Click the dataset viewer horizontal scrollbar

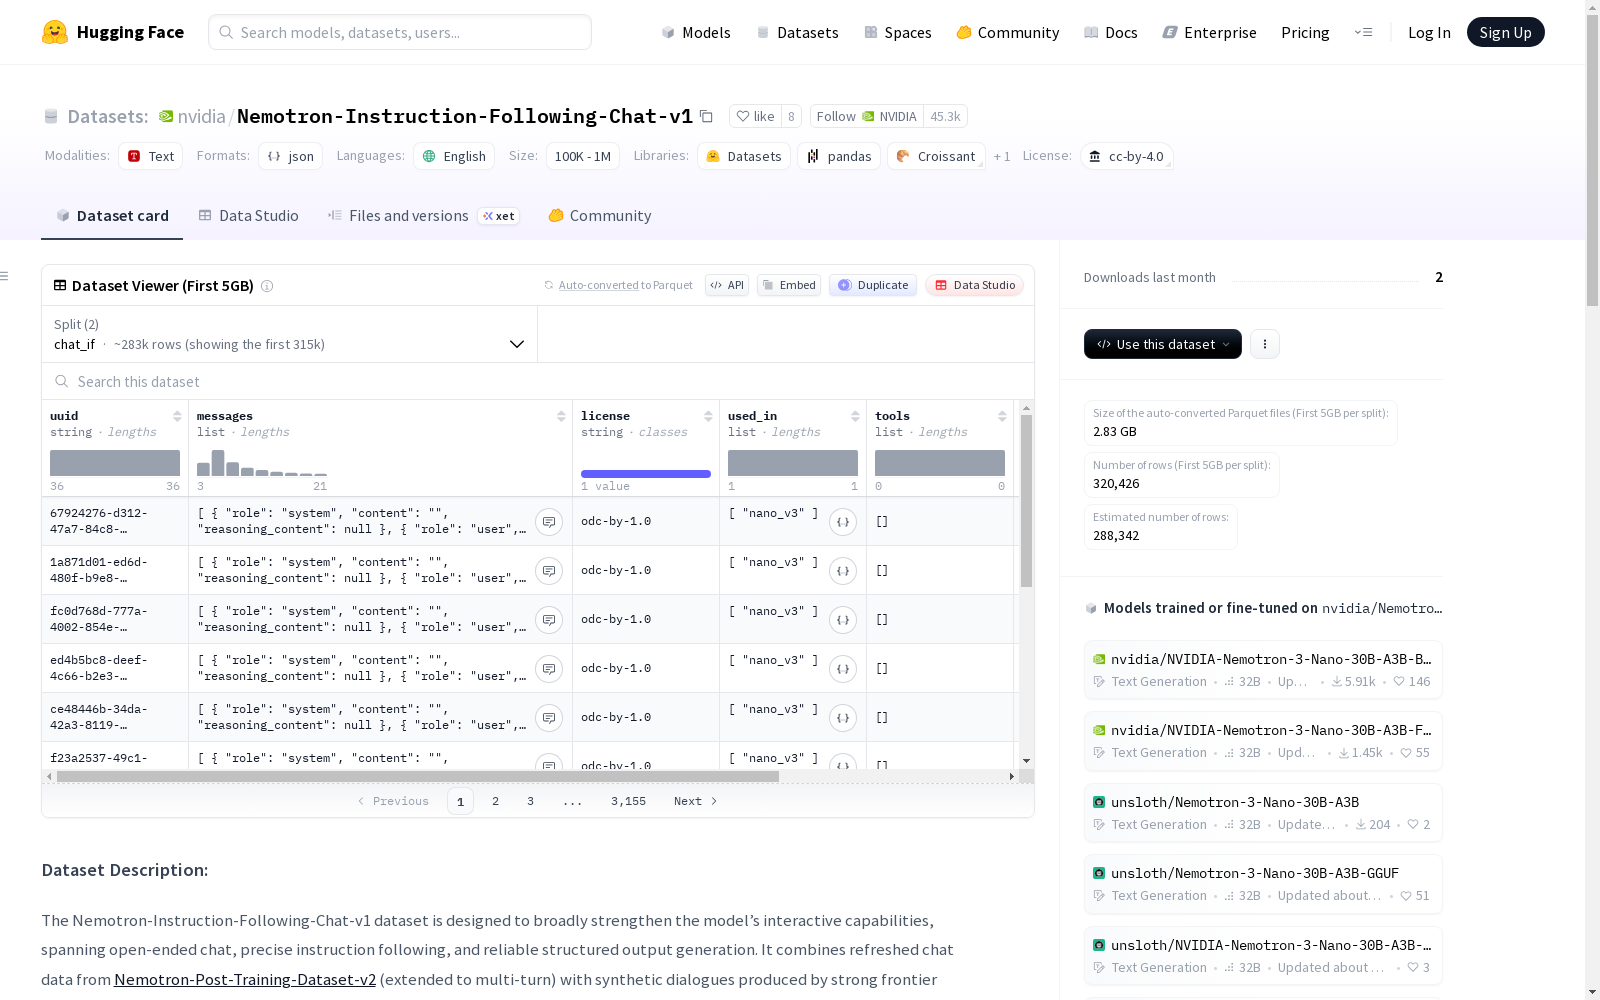click(418, 776)
